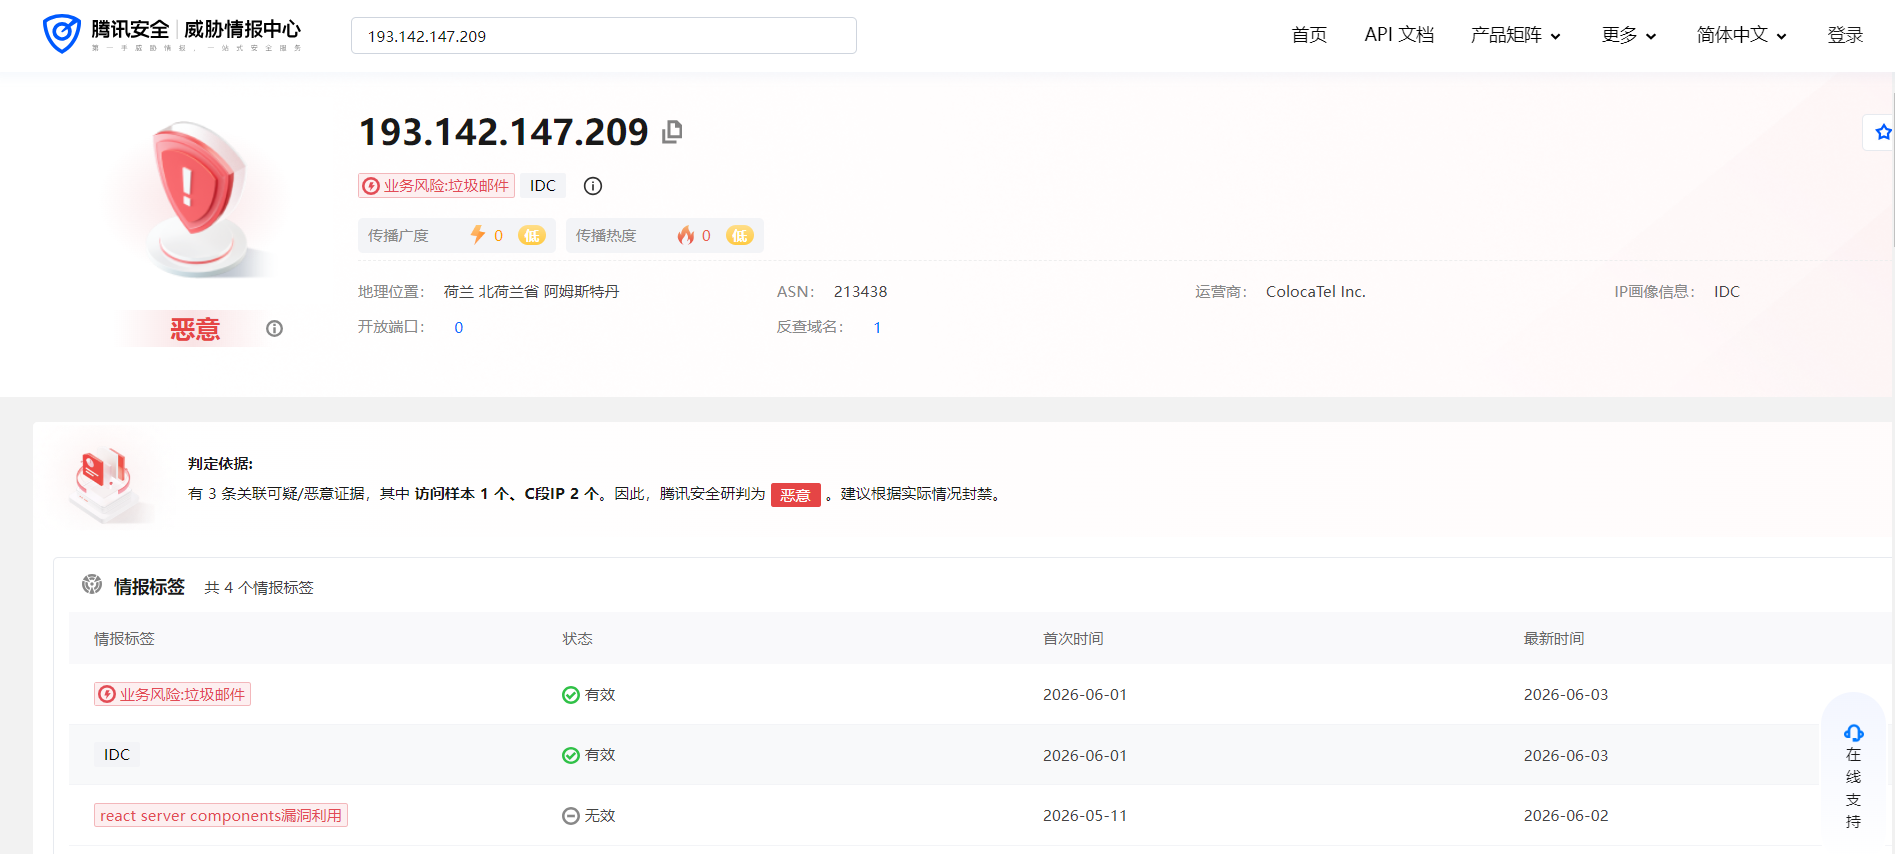Click the info icon beside IDC tag
This screenshot has height=854, width=1895.
coord(593,186)
